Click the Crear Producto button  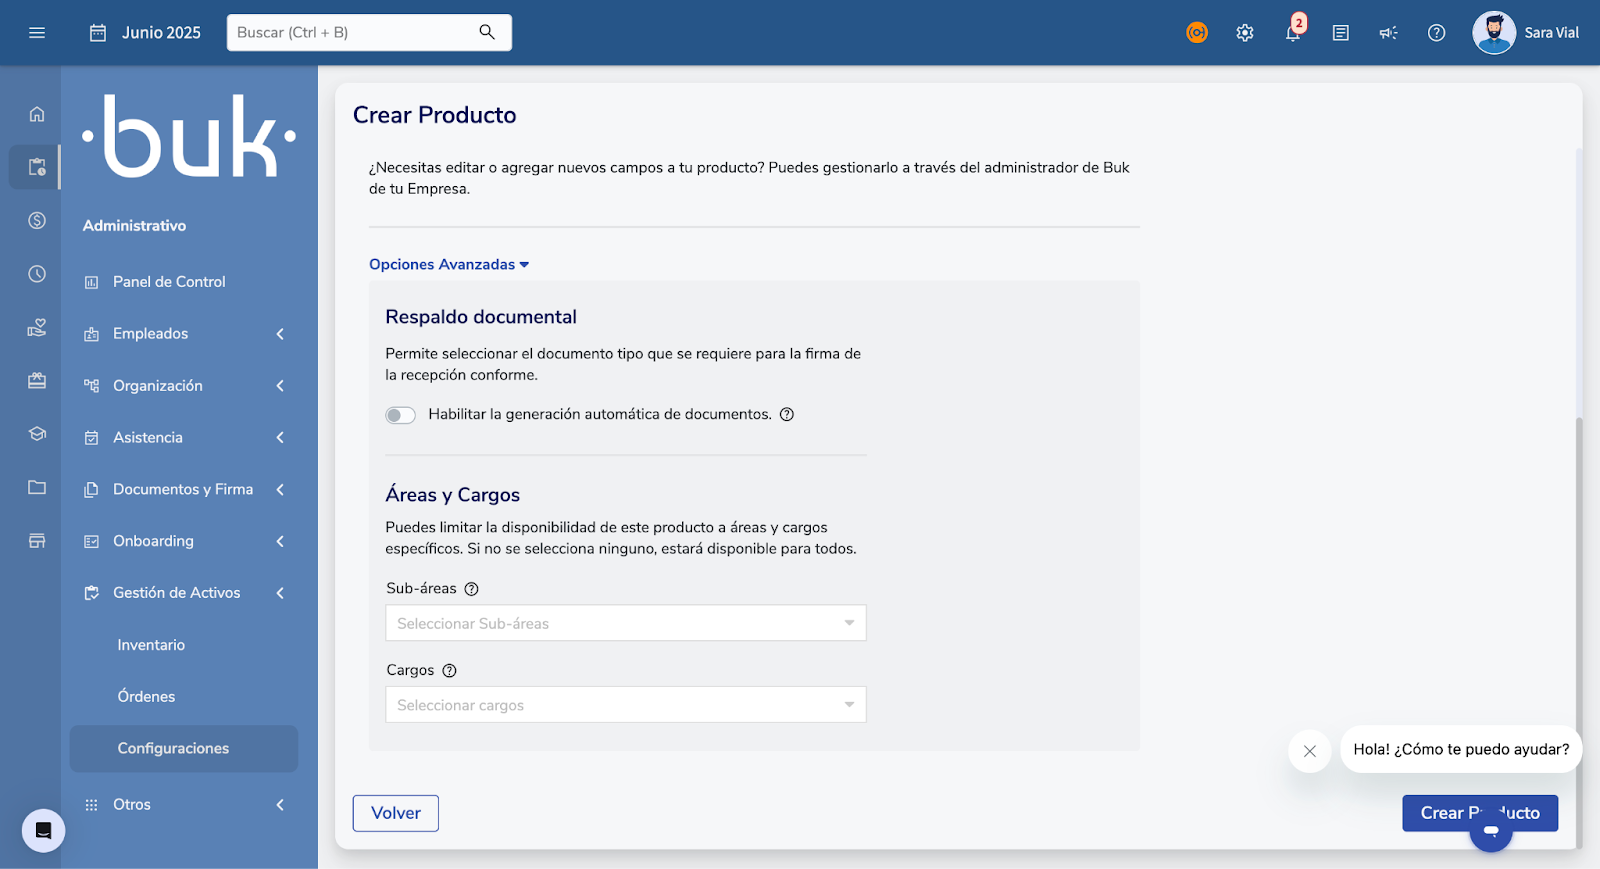[x=1440, y=813]
